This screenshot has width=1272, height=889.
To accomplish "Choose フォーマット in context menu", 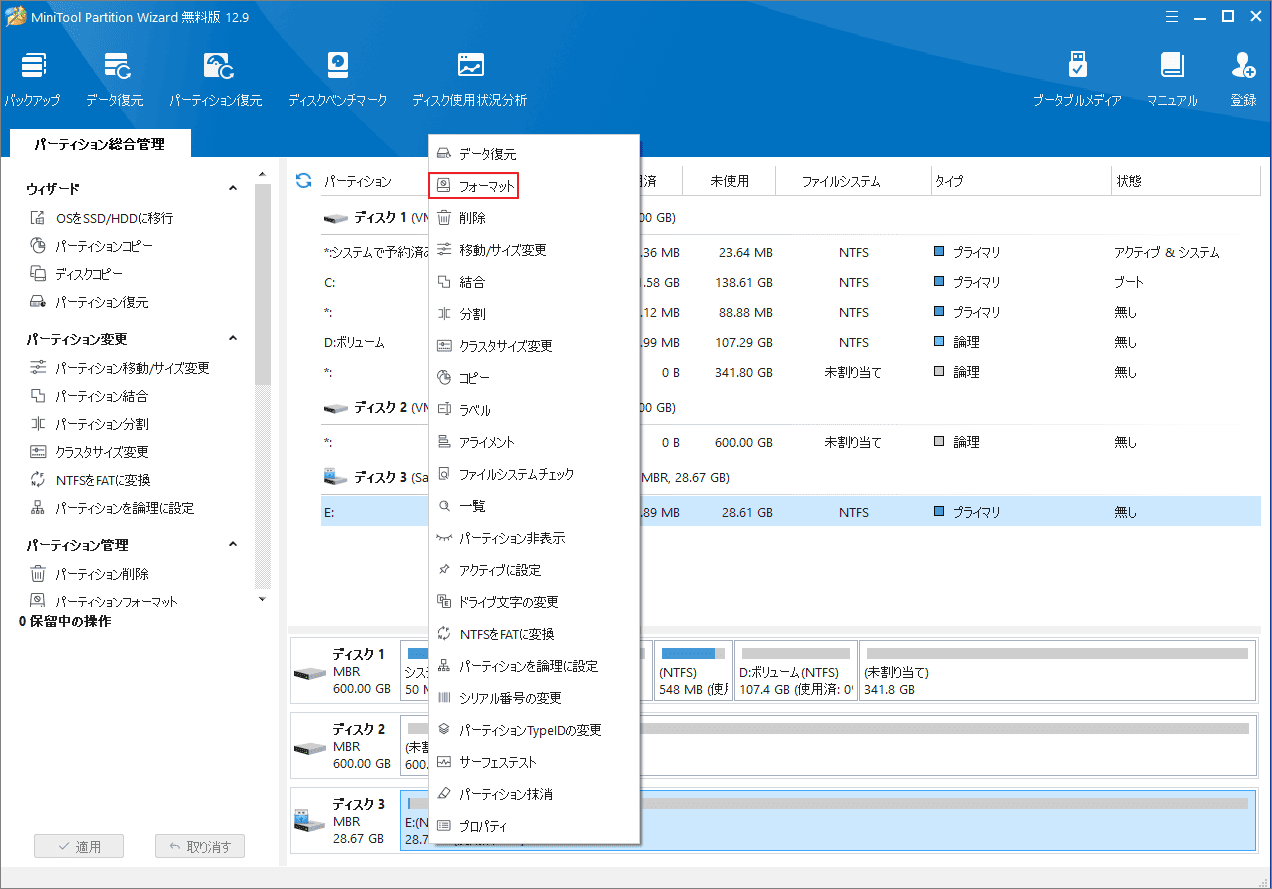I will 472,186.
